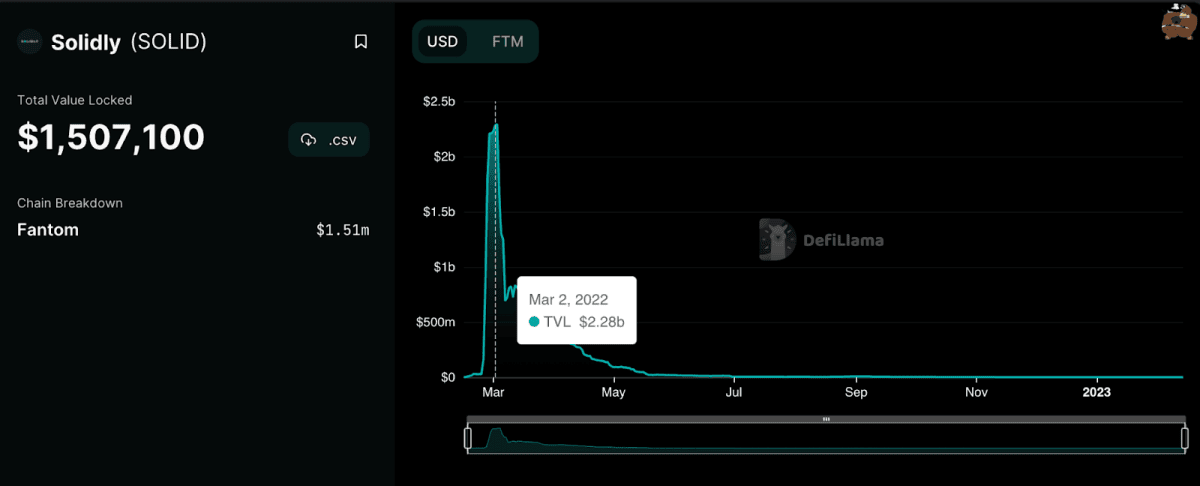Click the Fantom chain breakdown row
The height and width of the screenshot is (486, 1200).
(193, 230)
